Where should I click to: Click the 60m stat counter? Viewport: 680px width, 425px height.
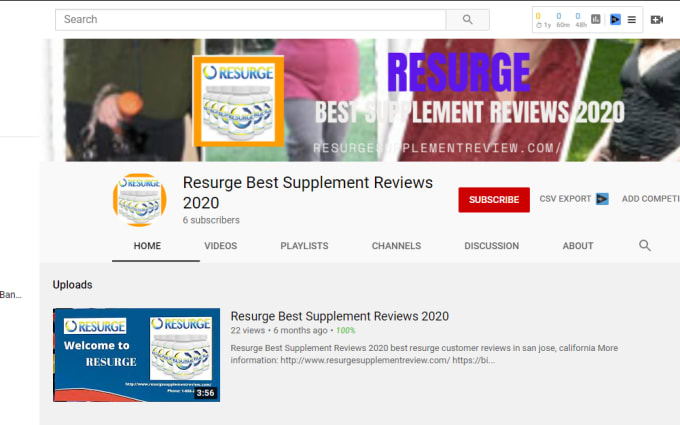tap(562, 20)
